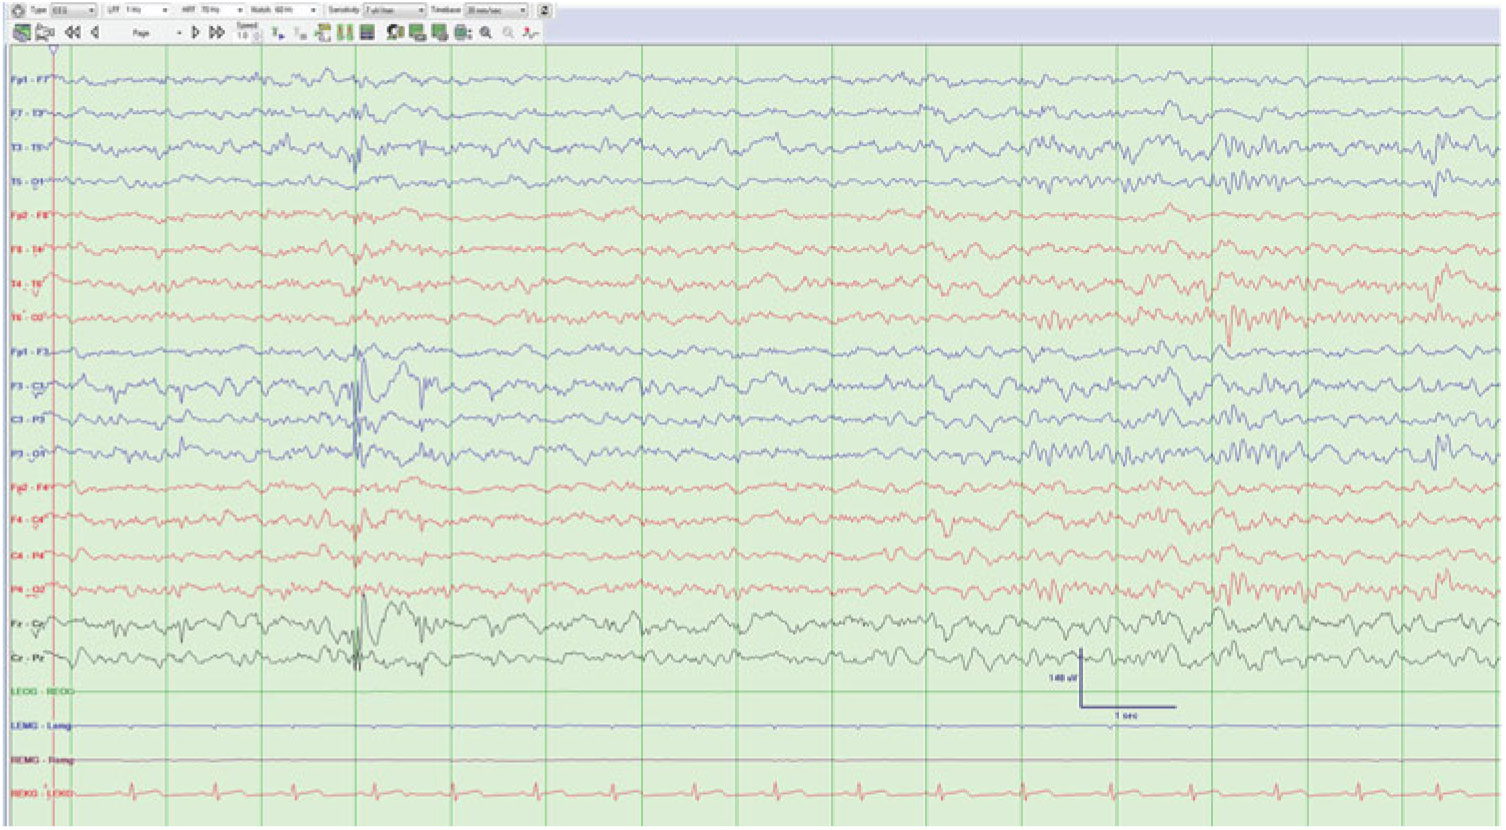Click the red and green vertical bars icon
This screenshot has height=830, width=1506.
pos(345,33)
